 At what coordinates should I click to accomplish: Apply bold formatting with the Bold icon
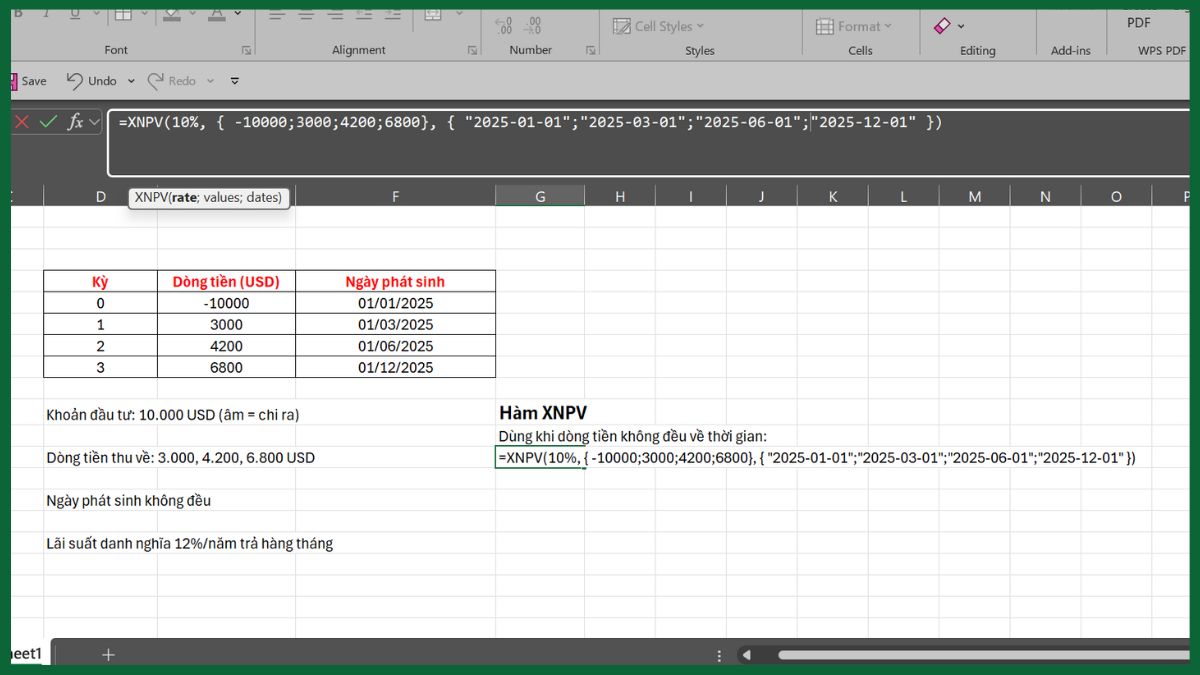(18, 13)
